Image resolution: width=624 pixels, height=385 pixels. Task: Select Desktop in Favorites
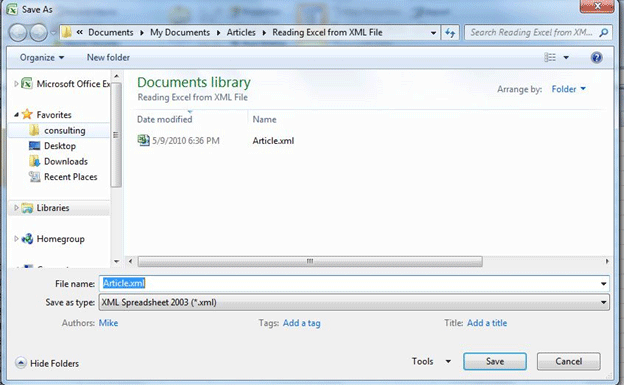click(x=60, y=146)
